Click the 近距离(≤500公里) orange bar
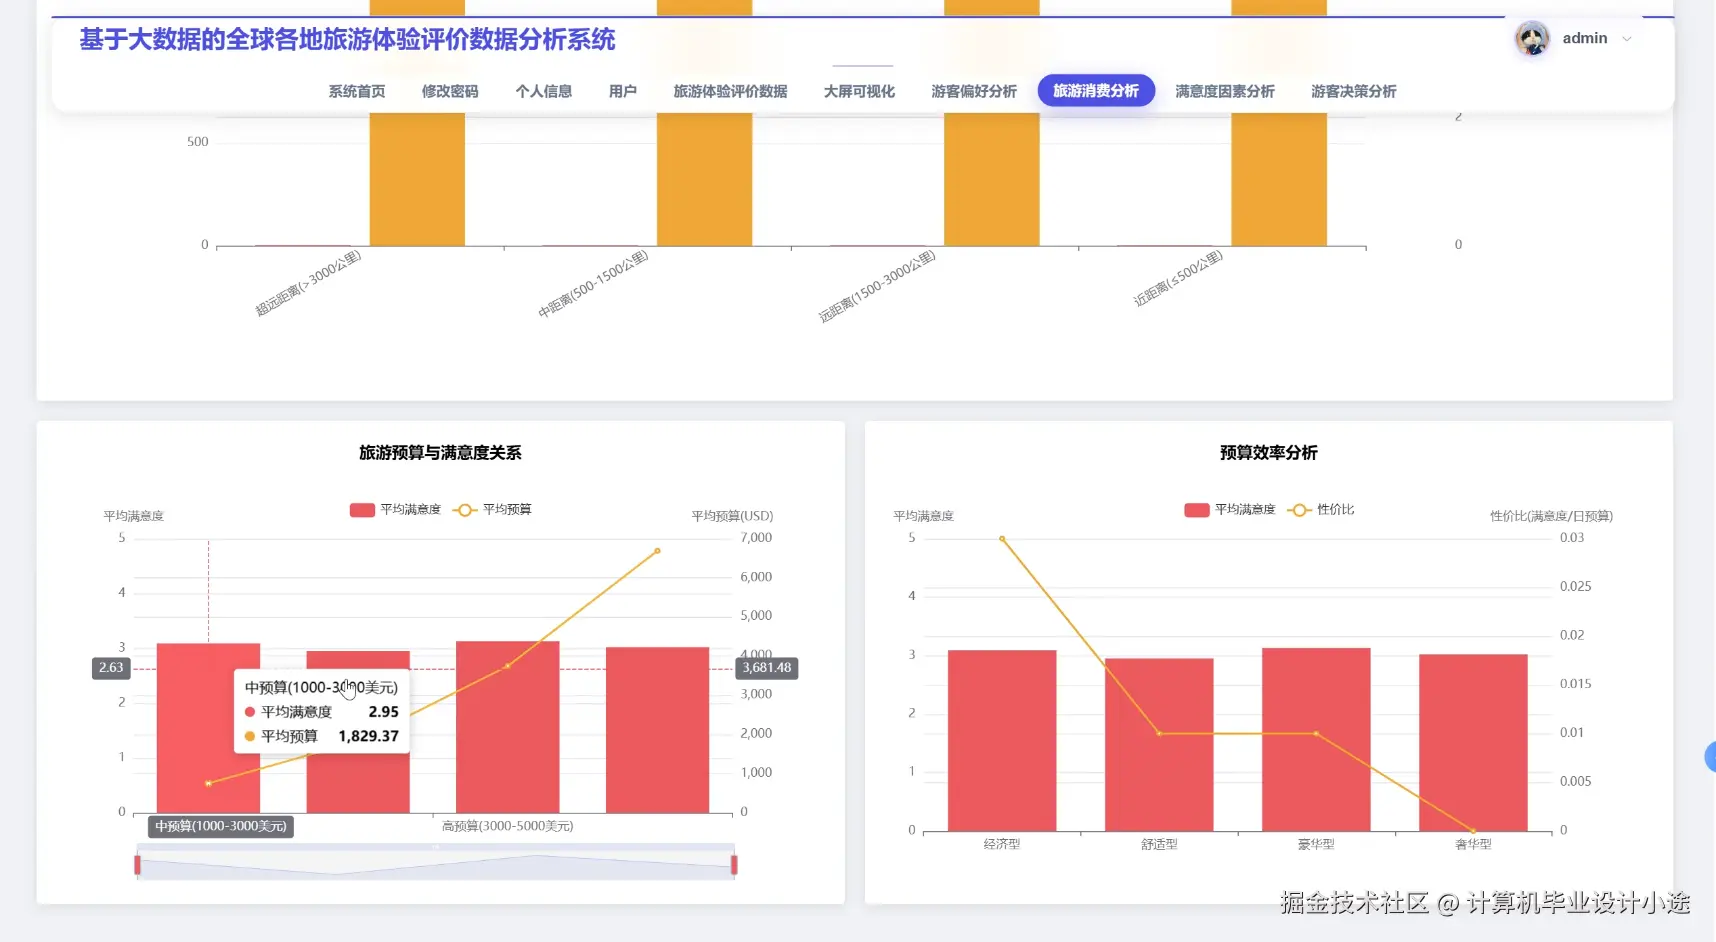This screenshot has width=1716, height=942. tap(1279, 179)
